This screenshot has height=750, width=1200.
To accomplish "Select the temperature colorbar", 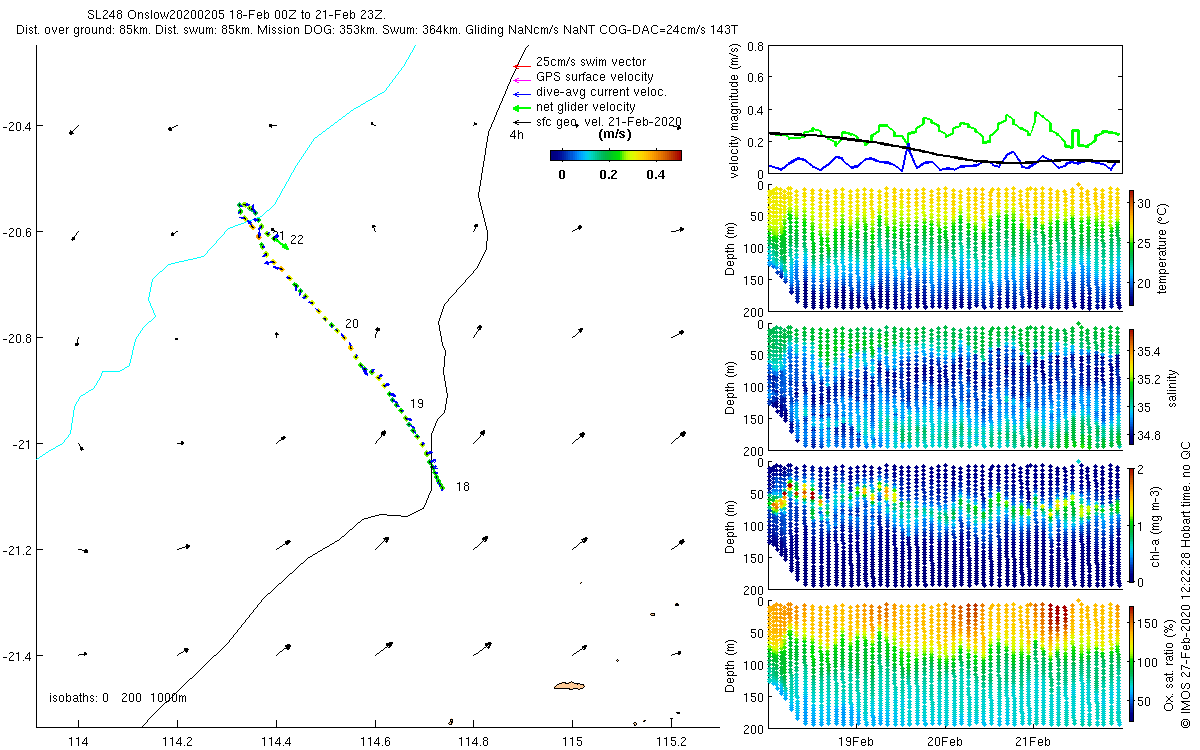I will [1132, 246].
